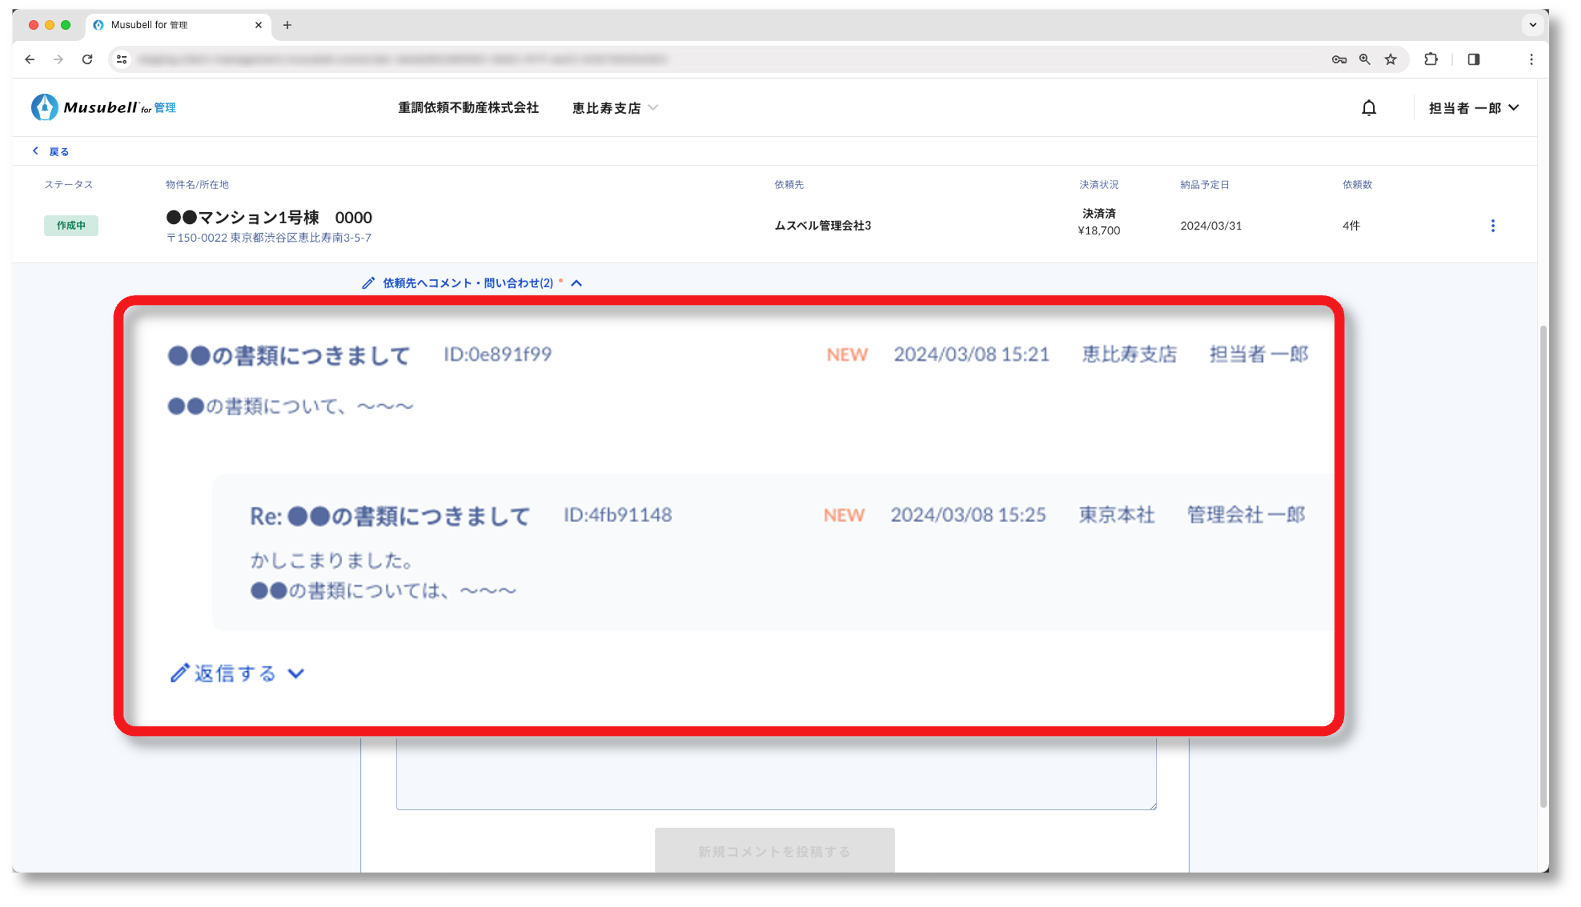
Task: Reload the page
Action: click(x=87, y=60)
